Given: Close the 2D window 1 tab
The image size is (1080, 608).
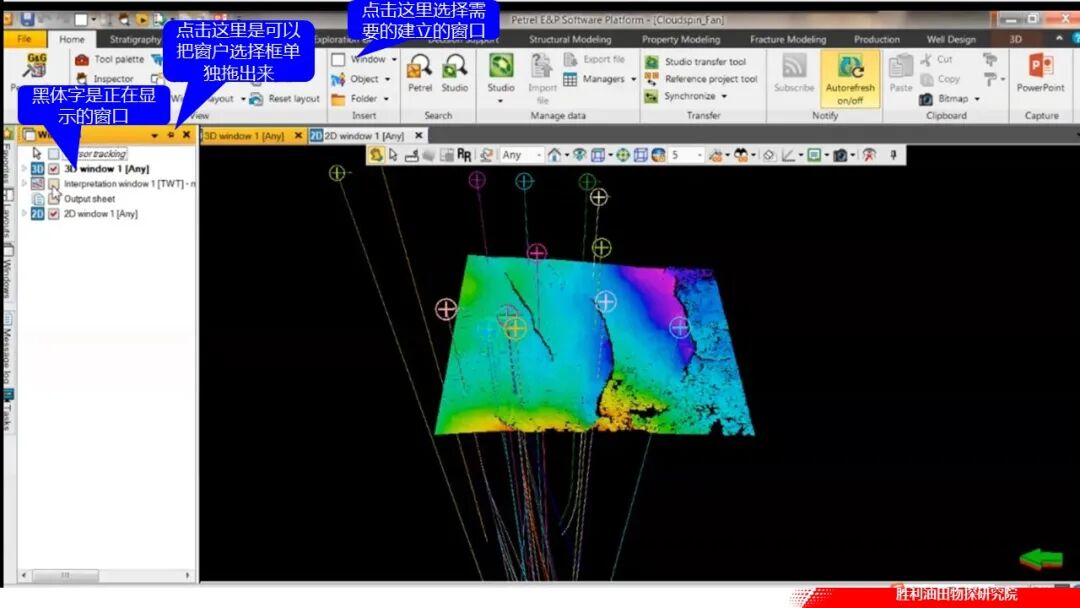Looking at the screenshot, I should (x=418, y=136).
